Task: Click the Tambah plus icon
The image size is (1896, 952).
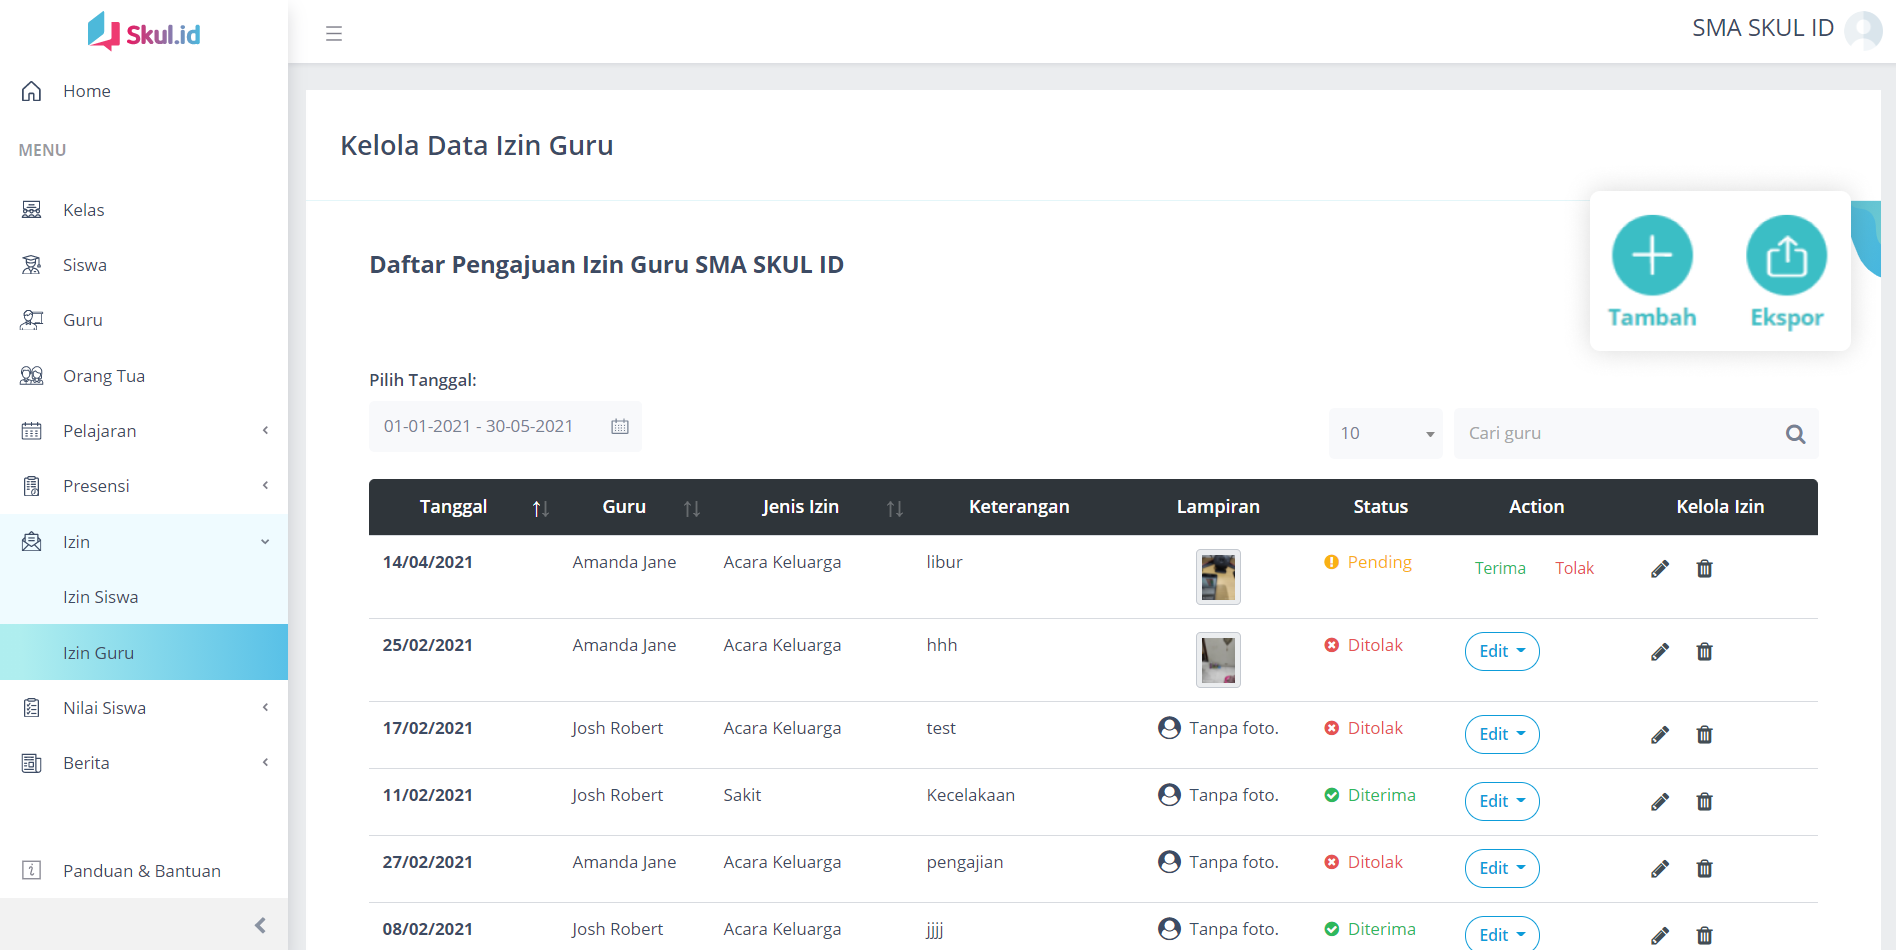Action: click(x=1652, y=256)
